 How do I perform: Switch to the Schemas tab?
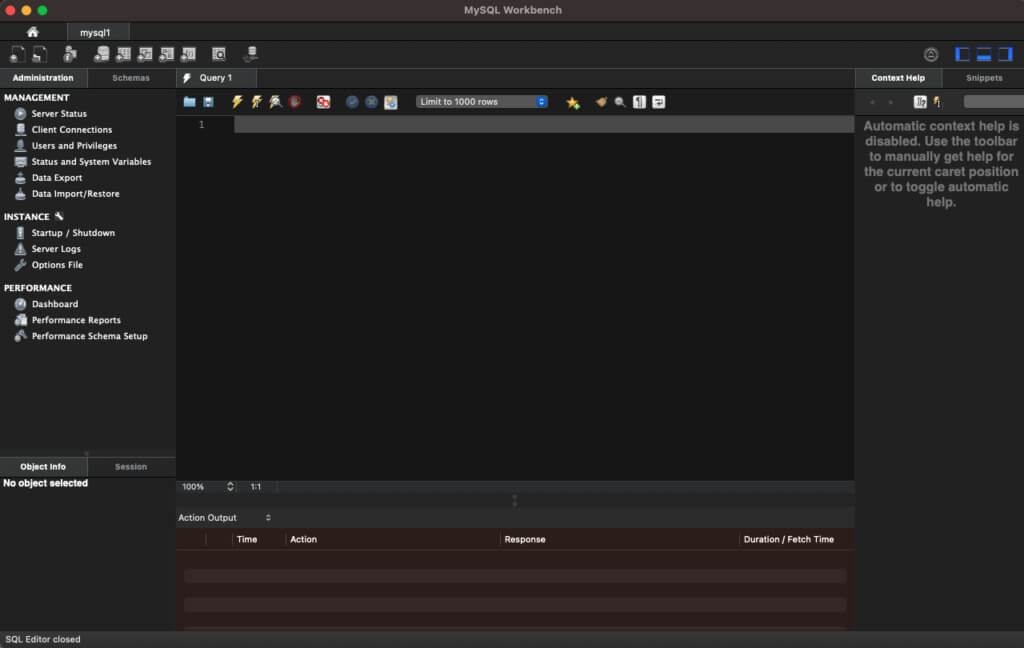131,77
